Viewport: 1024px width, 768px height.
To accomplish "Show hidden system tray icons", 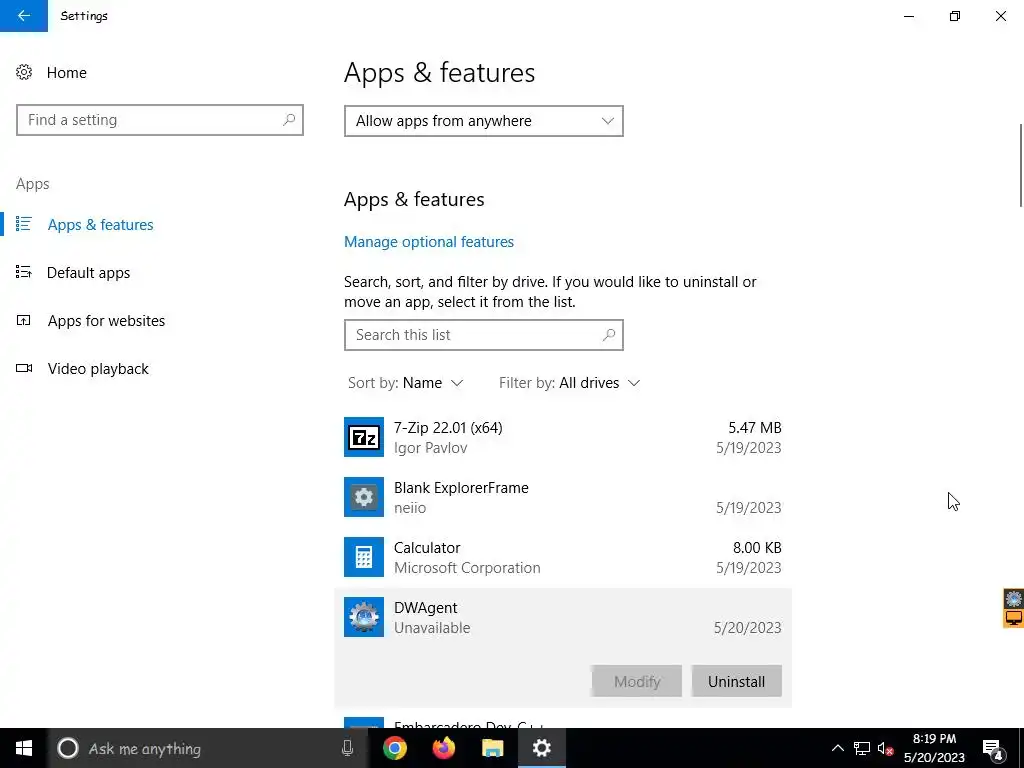I will coord(837,748).
